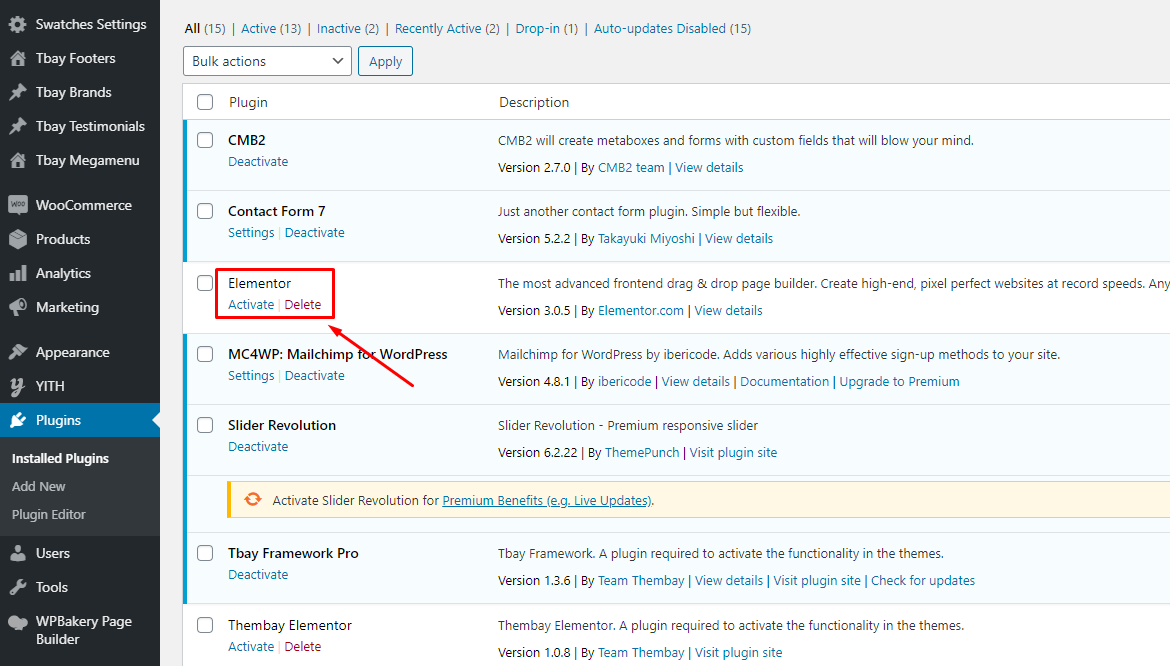Screen dimensions: 1170x666
Task: Click the Swatches Settings gear icon
Action: coord(18,25)
